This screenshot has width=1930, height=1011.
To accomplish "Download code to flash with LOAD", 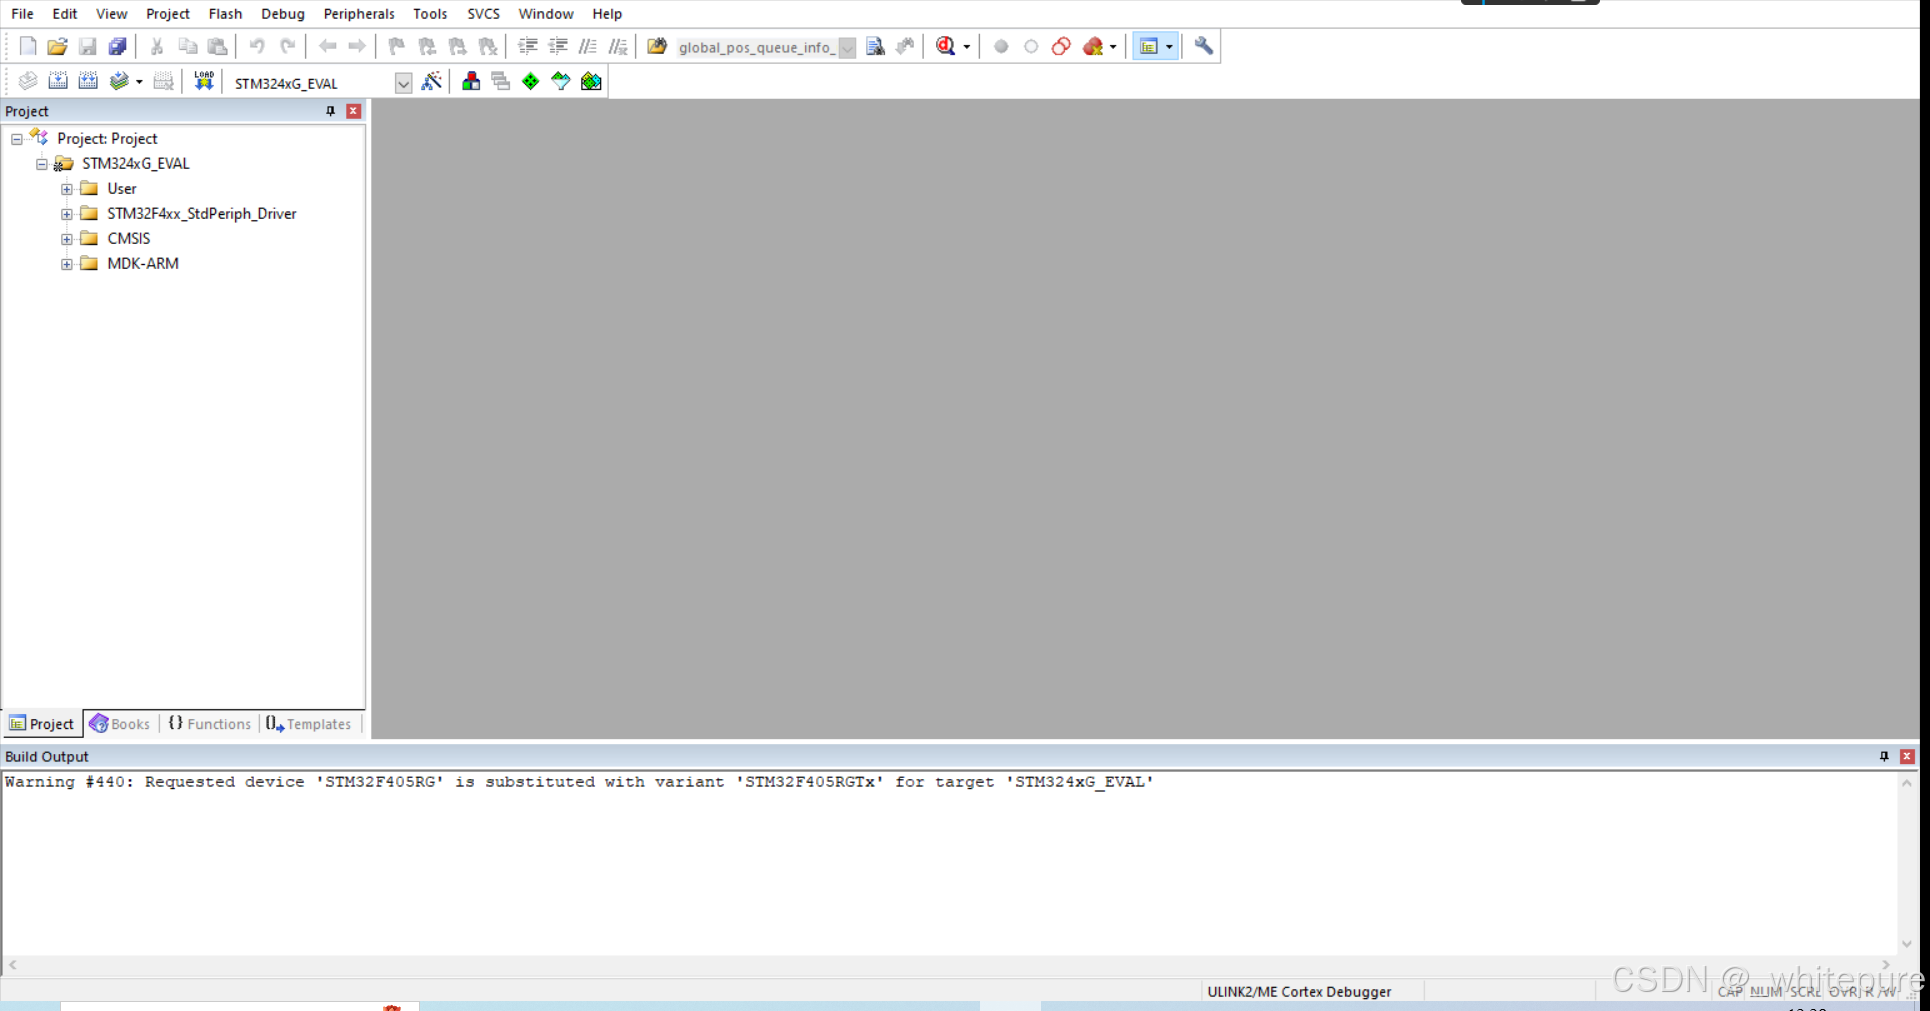I will 204,81.
